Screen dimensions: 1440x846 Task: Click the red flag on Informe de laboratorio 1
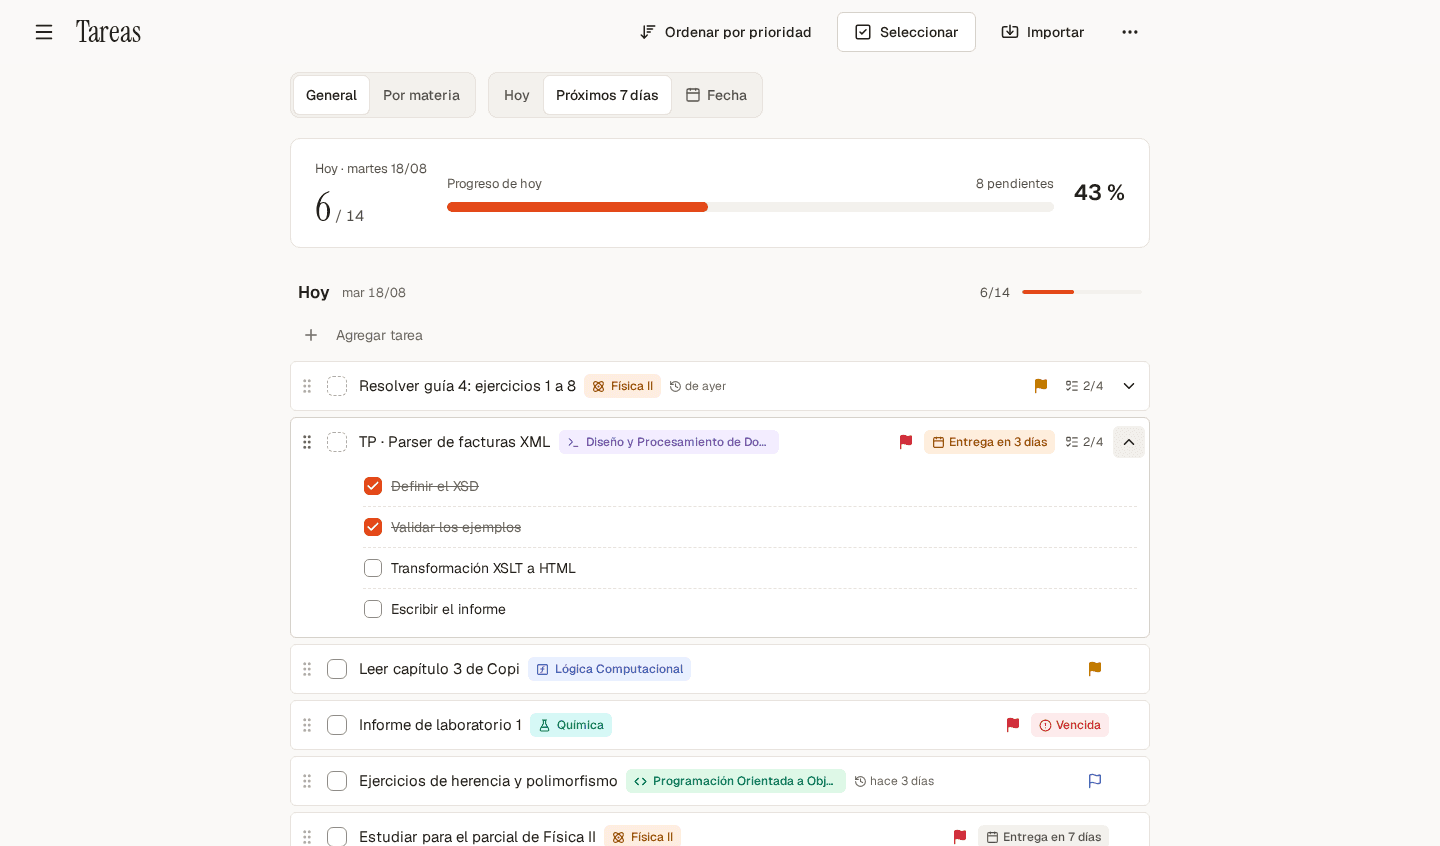[1013, 725]
